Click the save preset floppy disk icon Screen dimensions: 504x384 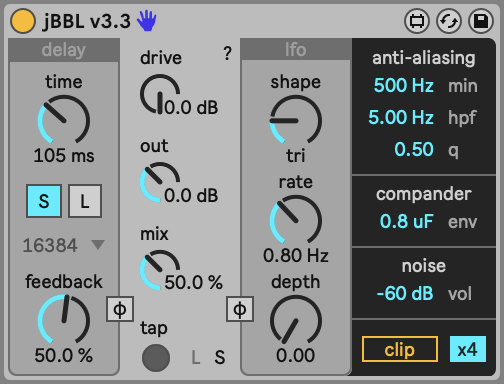[481, 21]
